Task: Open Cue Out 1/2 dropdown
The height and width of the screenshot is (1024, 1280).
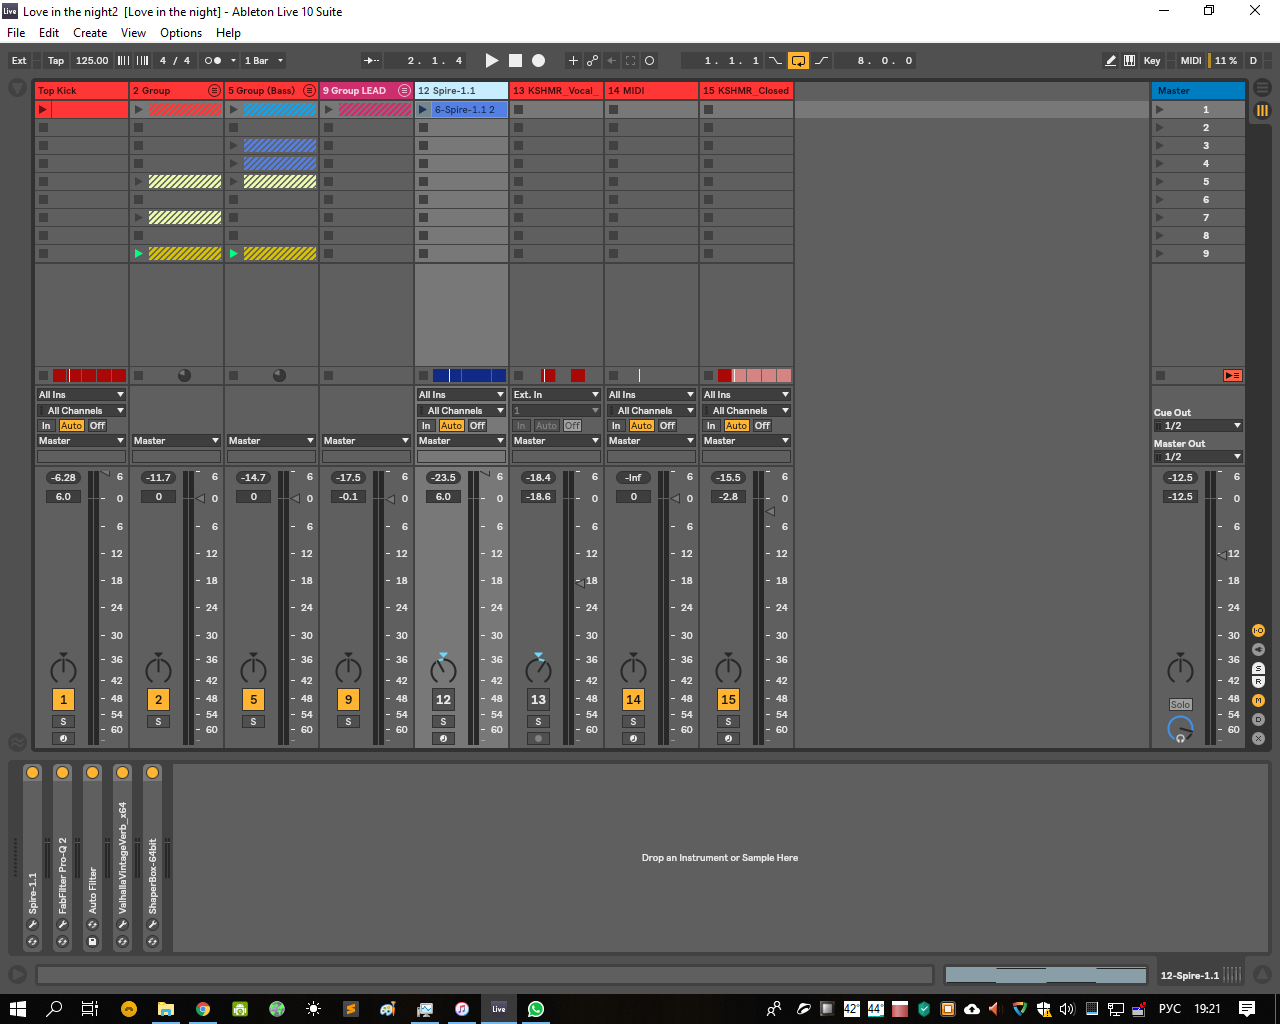Action: (1198, 426)
